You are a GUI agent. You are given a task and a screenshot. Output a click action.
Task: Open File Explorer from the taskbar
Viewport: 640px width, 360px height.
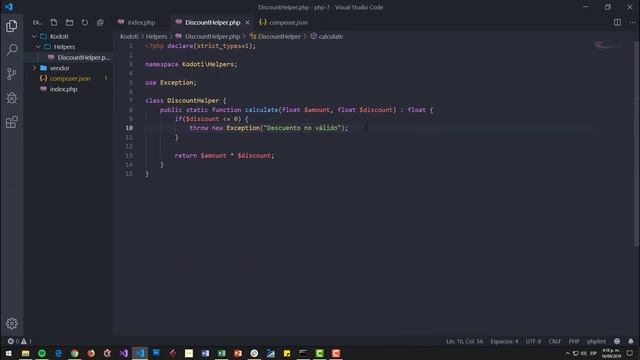coord(25,353)
